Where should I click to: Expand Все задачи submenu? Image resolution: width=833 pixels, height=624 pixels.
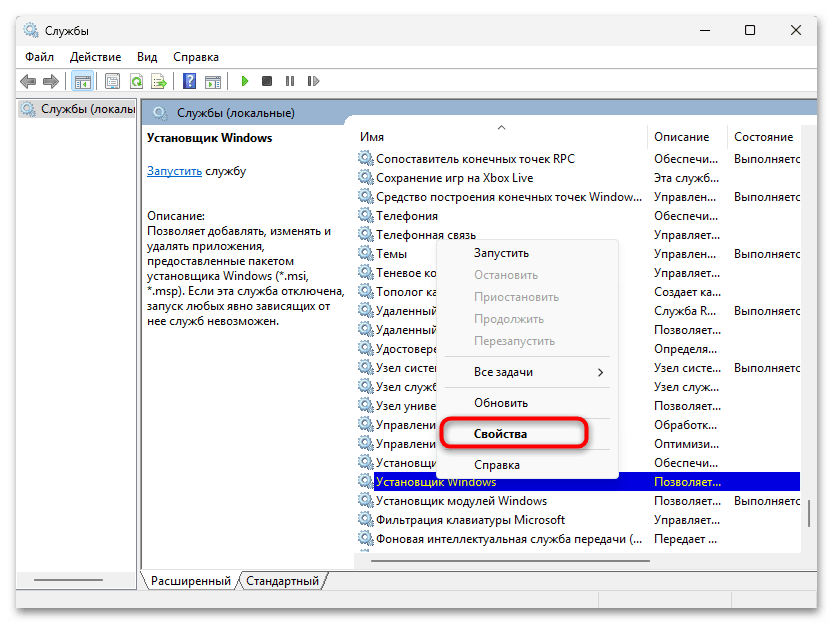pyautogui.click(x=527, y=372)
